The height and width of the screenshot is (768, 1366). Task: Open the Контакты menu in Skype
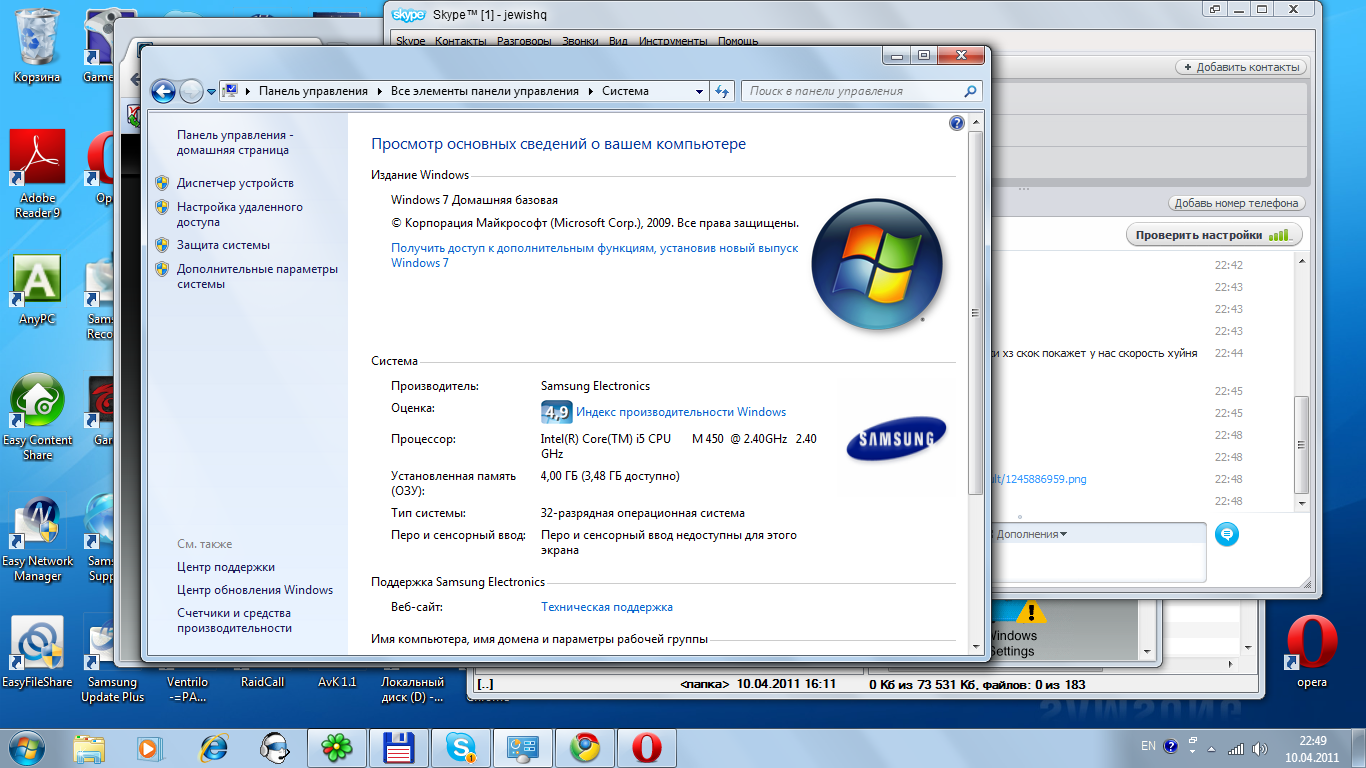(461, 41)
